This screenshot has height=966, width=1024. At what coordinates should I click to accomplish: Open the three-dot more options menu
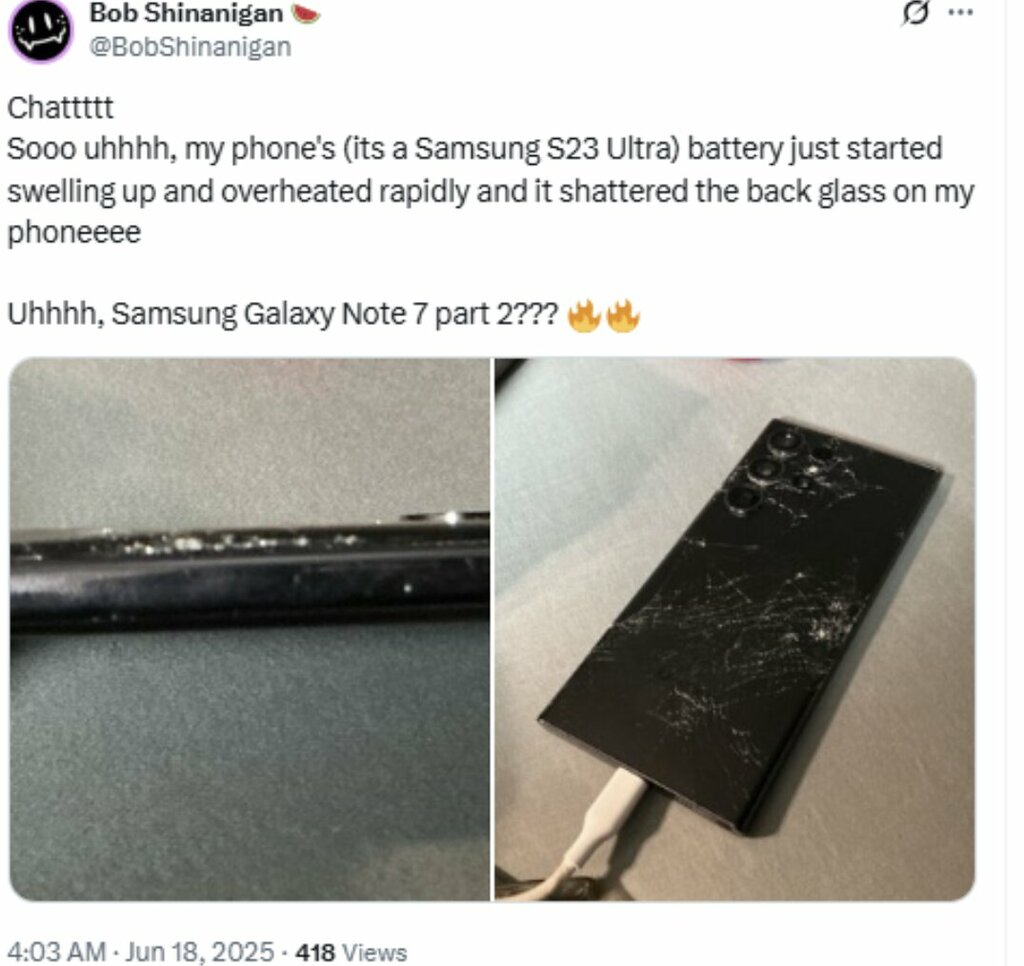click(x=961, y=12)
